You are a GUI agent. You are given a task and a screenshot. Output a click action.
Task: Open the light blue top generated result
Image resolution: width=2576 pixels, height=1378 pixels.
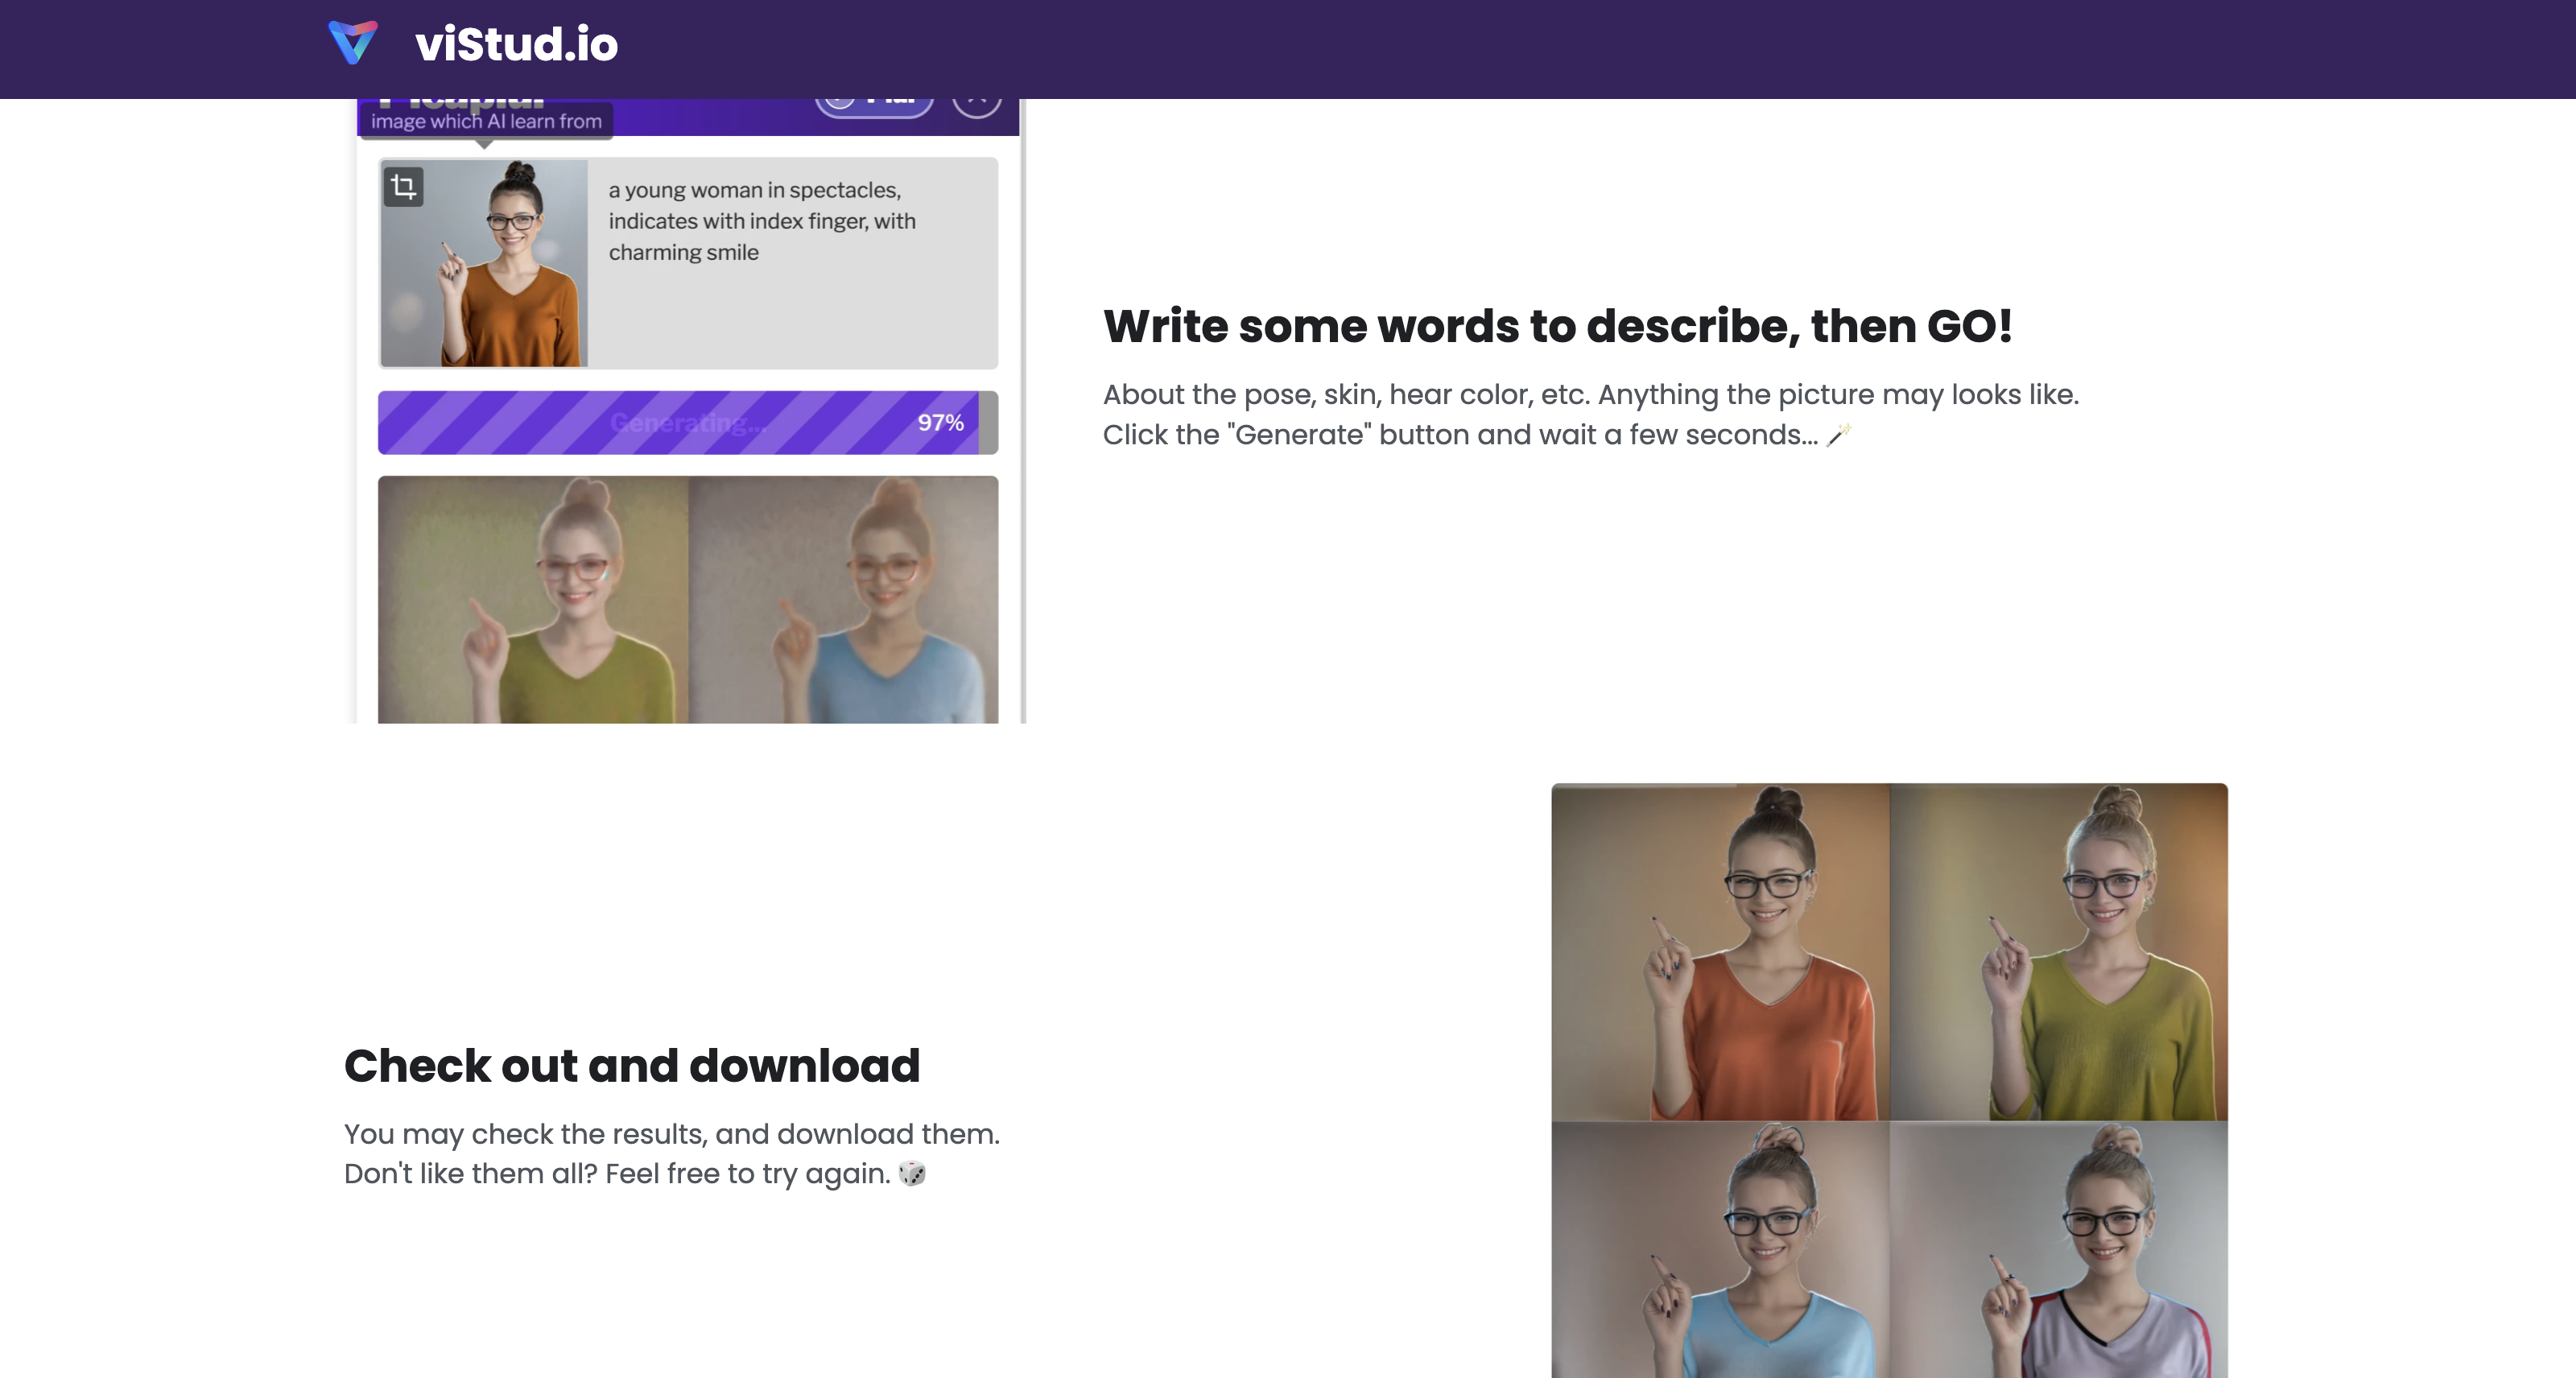1721,1249
